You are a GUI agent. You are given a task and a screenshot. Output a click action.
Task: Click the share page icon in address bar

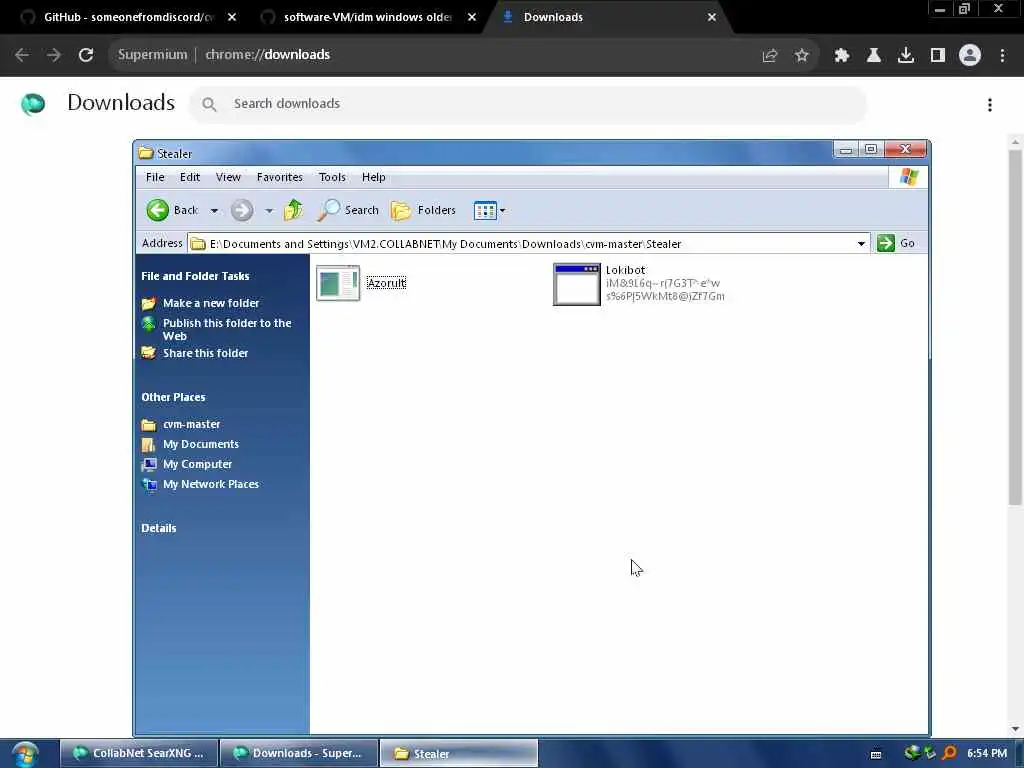click(770, 56)
